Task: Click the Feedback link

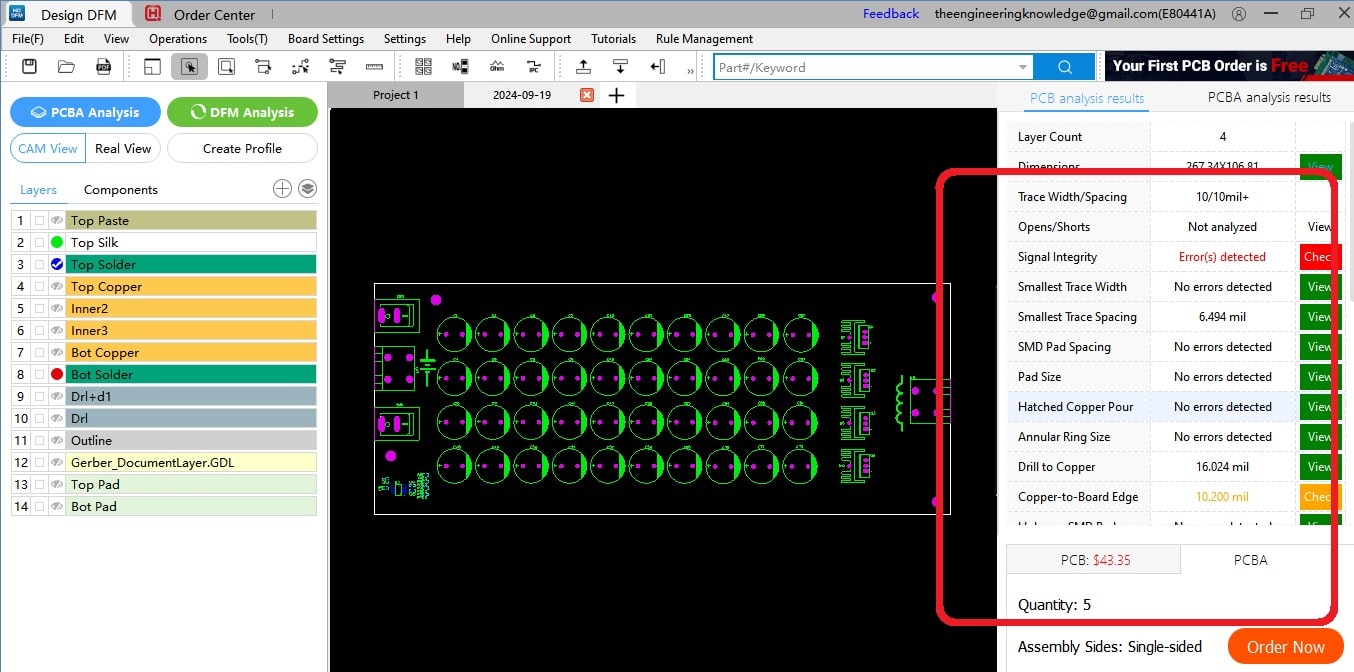Action: pyautogui.click(x=891, y=13)
